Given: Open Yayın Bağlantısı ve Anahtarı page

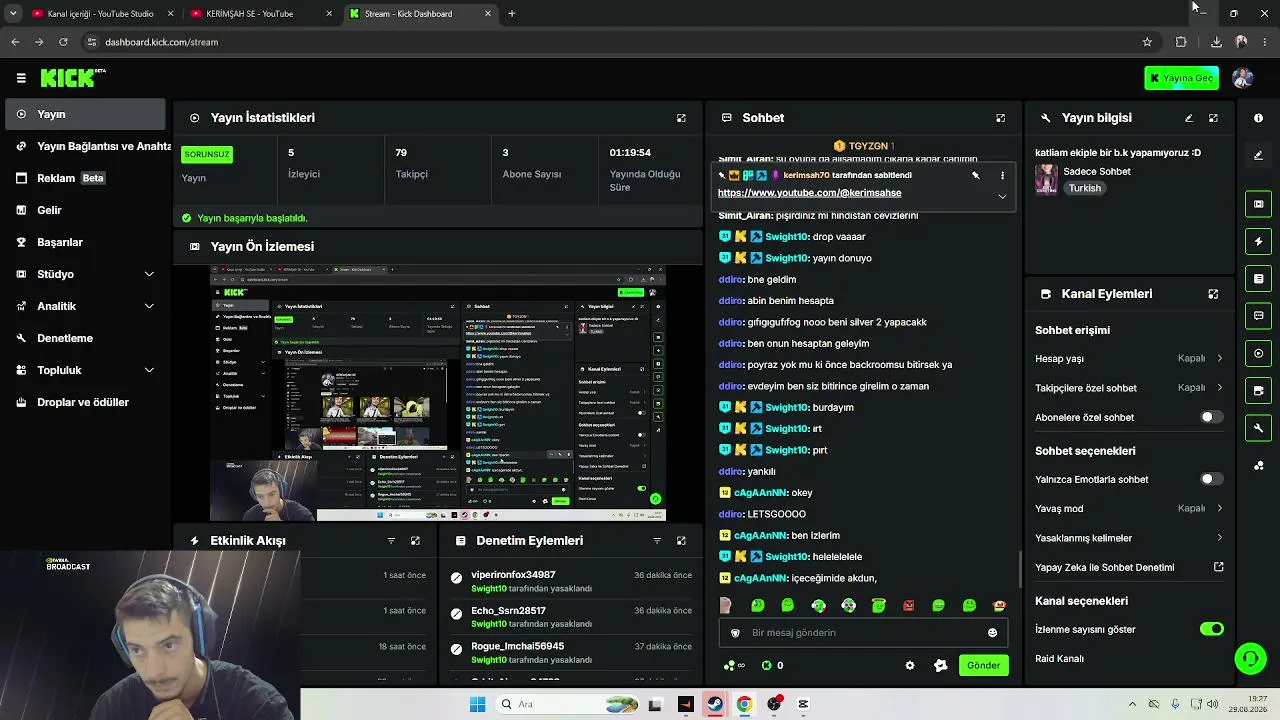Looking at the screenshot, I should (x=94, y=146).
